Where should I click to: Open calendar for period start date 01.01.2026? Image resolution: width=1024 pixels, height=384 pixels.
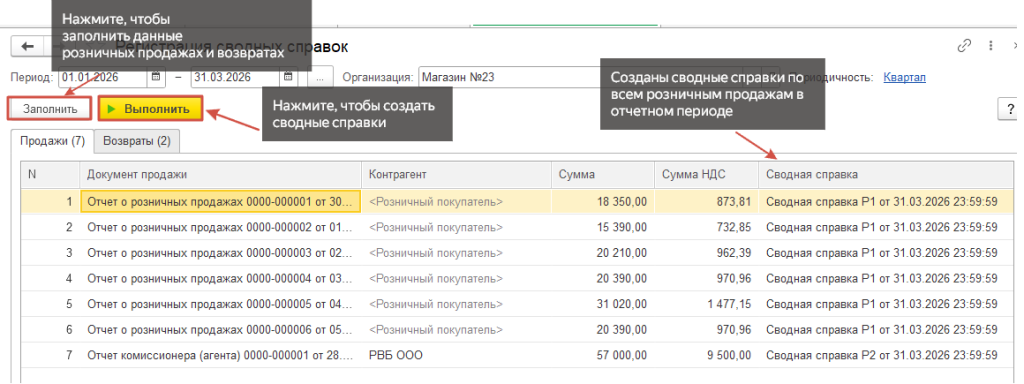(156, 77)
